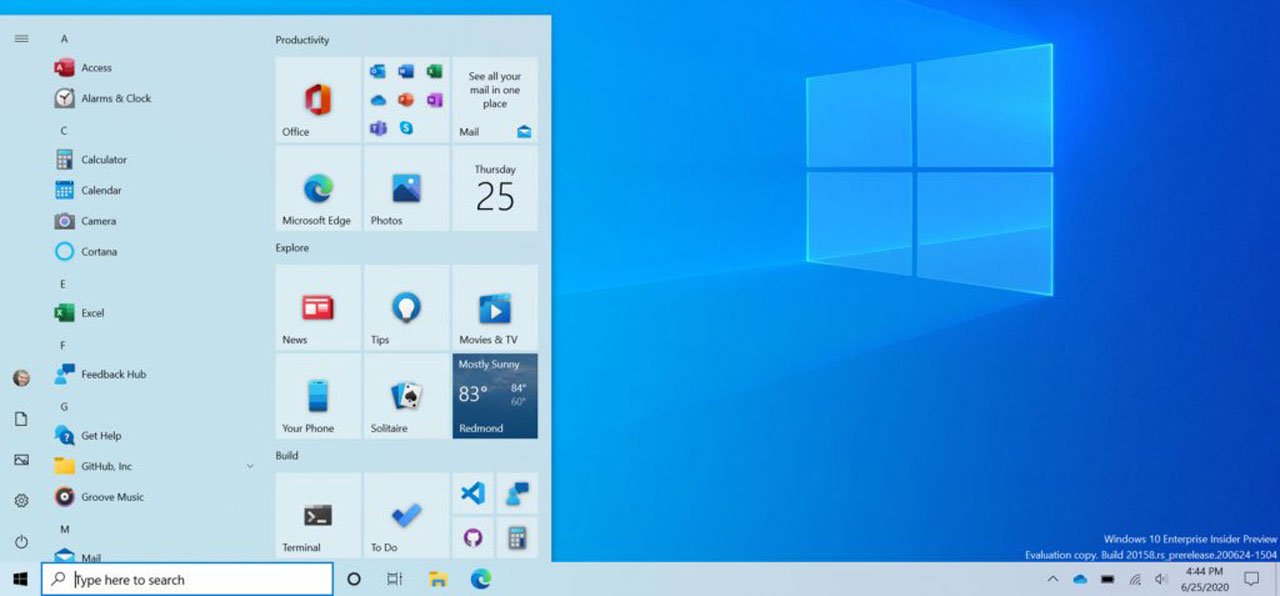The height and width of the screenshot is (596, 1280).
Task: Open GitHub small tile in Build group
Action: 473,538
